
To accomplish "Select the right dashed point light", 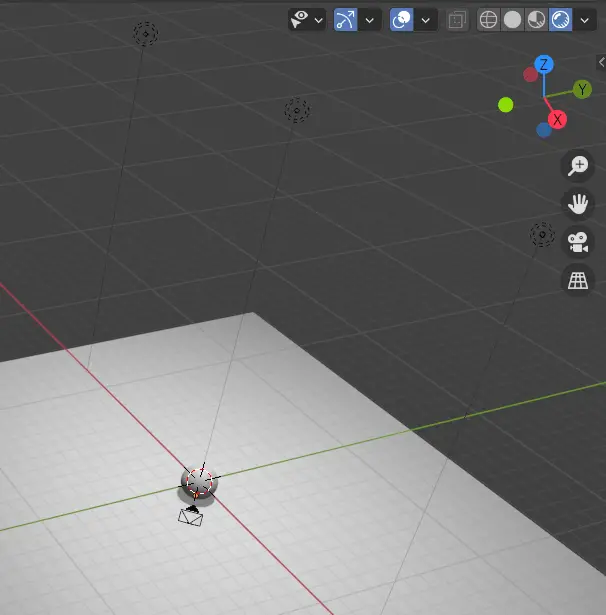I will pos(542,235).
